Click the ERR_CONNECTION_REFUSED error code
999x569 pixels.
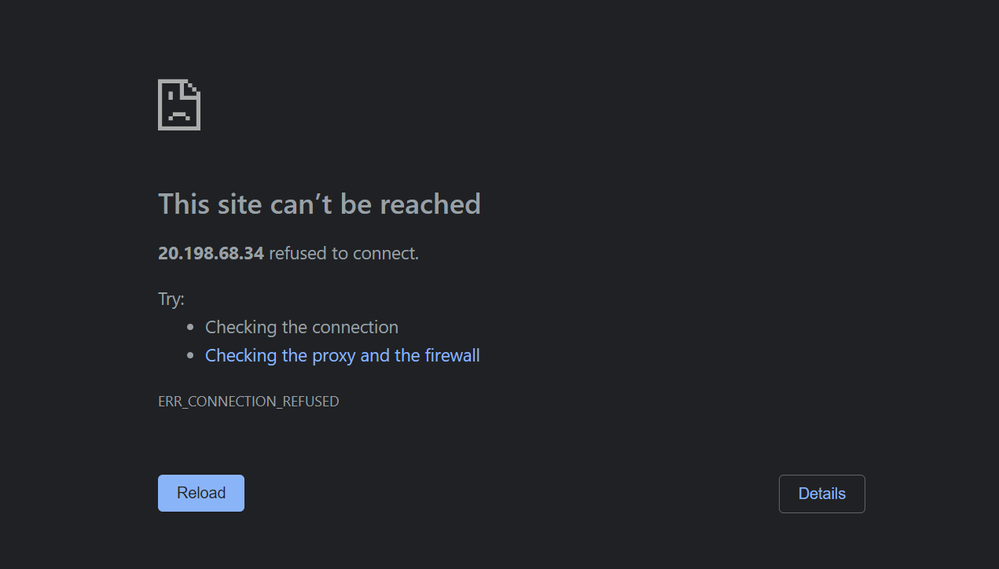tap(248, 402)
